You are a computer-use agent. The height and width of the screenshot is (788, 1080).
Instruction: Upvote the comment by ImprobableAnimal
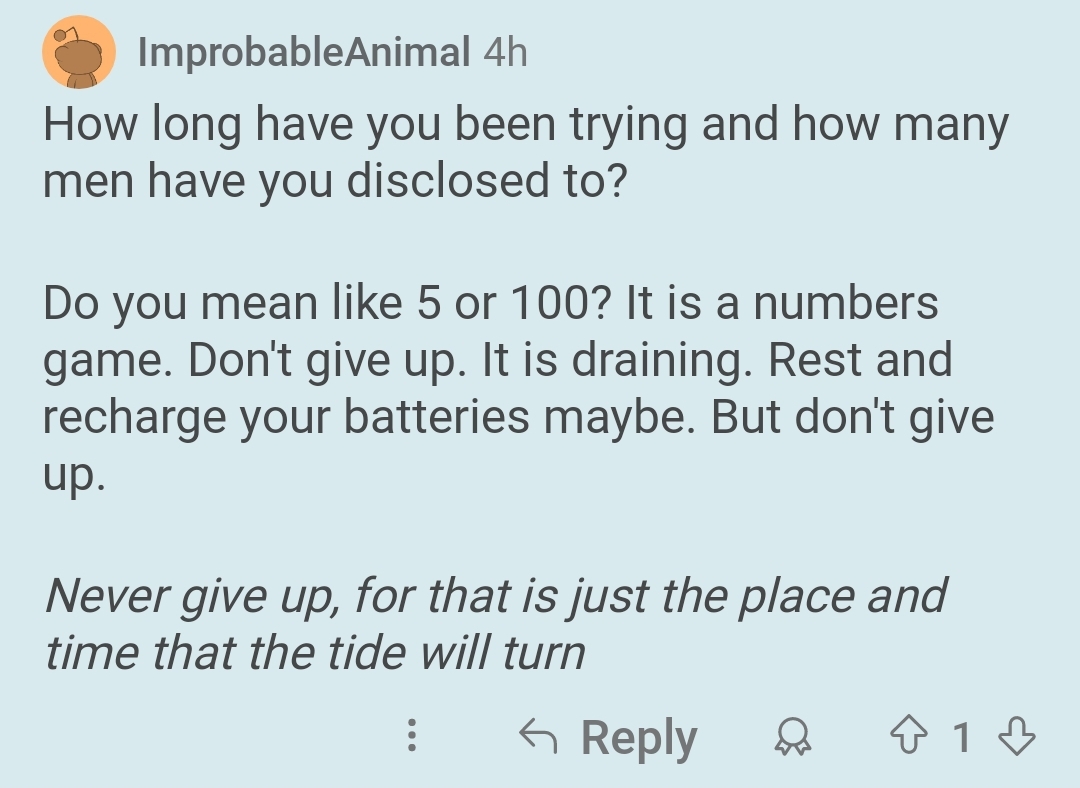tap(910, 738)
